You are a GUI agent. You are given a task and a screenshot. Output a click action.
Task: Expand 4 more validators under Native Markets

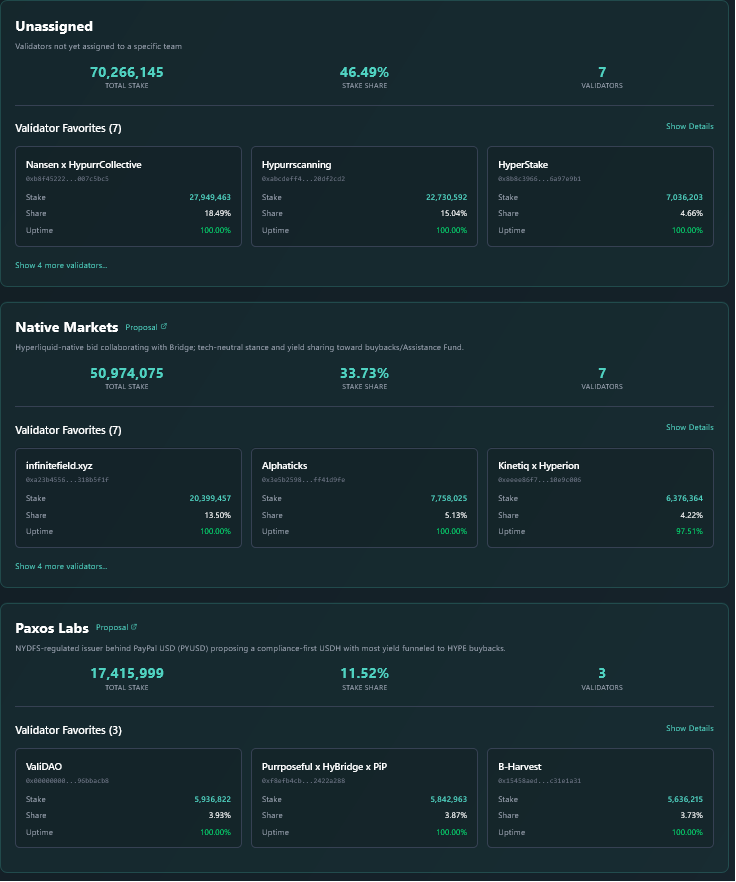(61, 566)
